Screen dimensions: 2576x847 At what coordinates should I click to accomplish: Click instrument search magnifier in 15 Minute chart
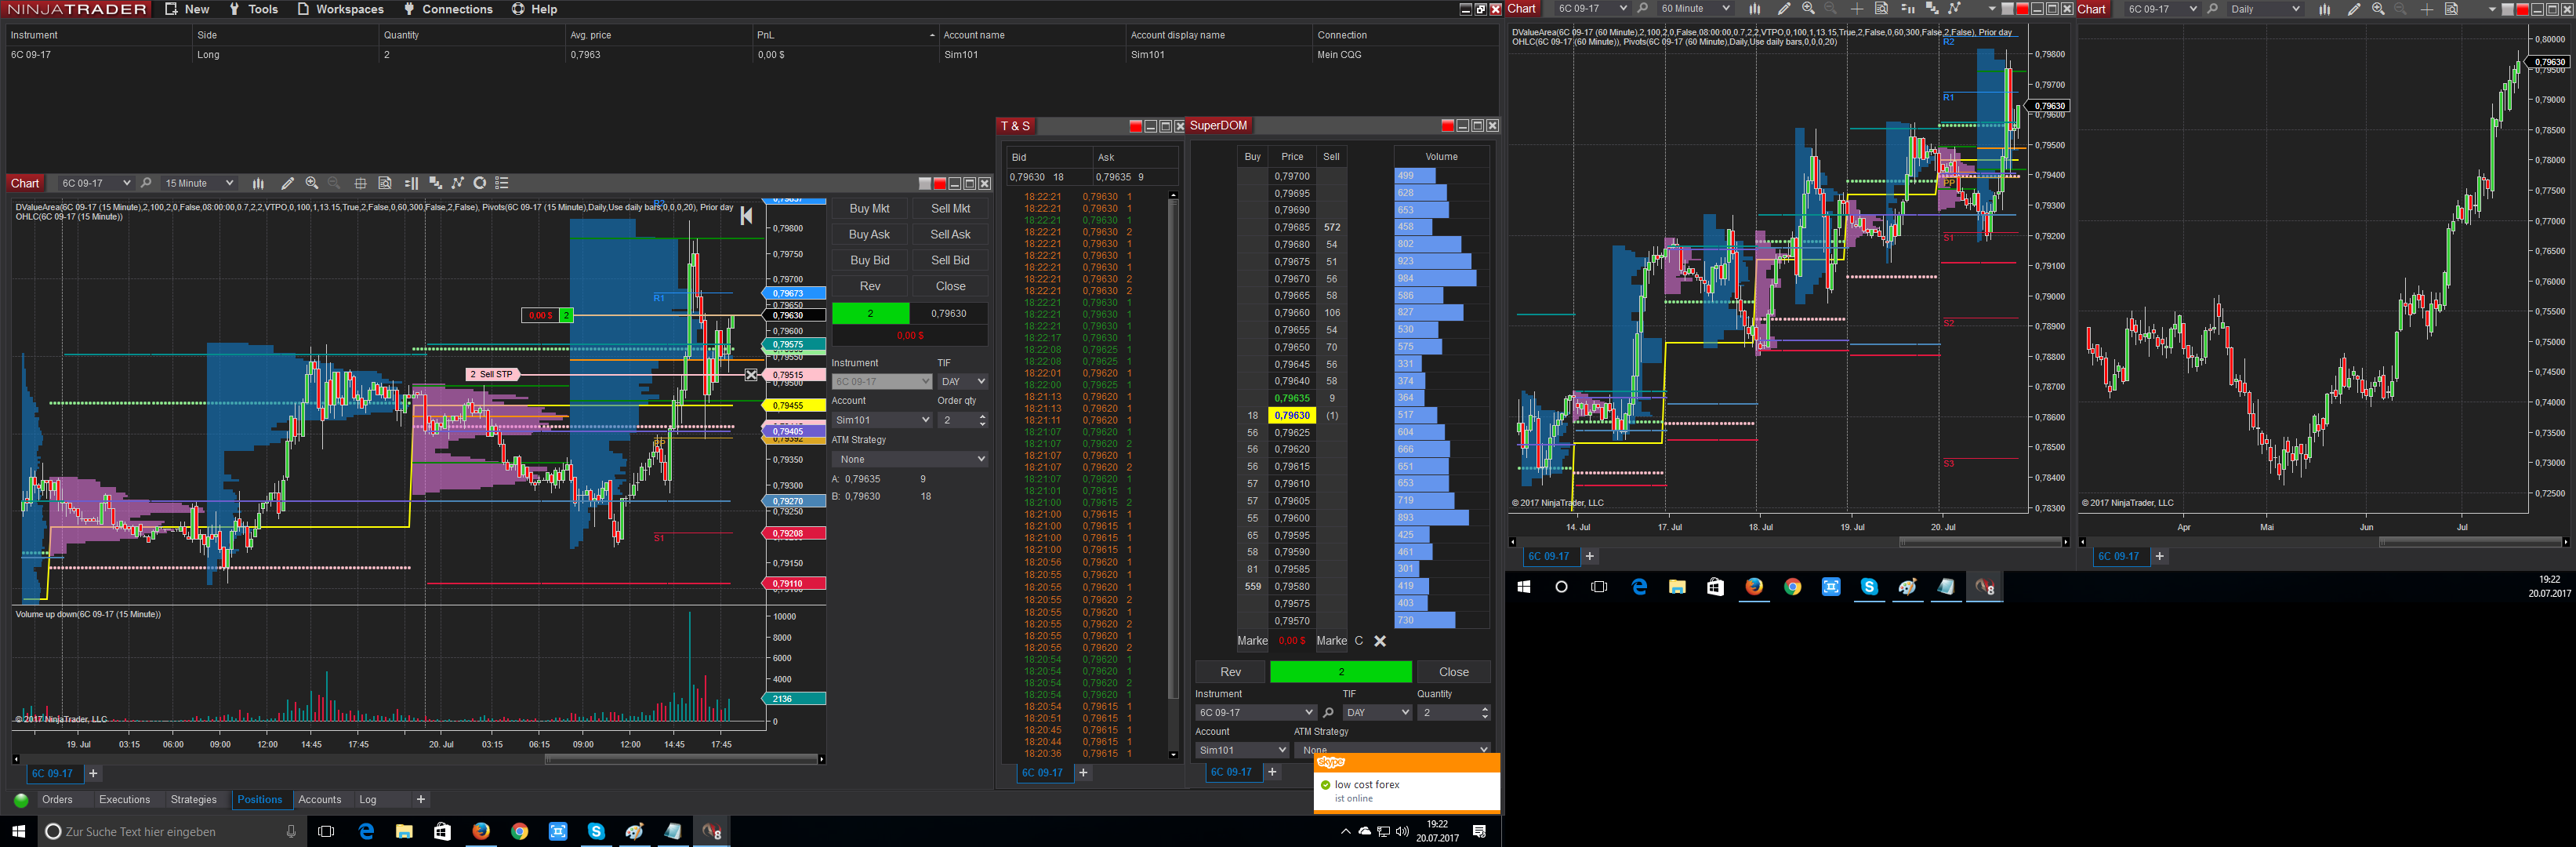(x=146, y=183)
